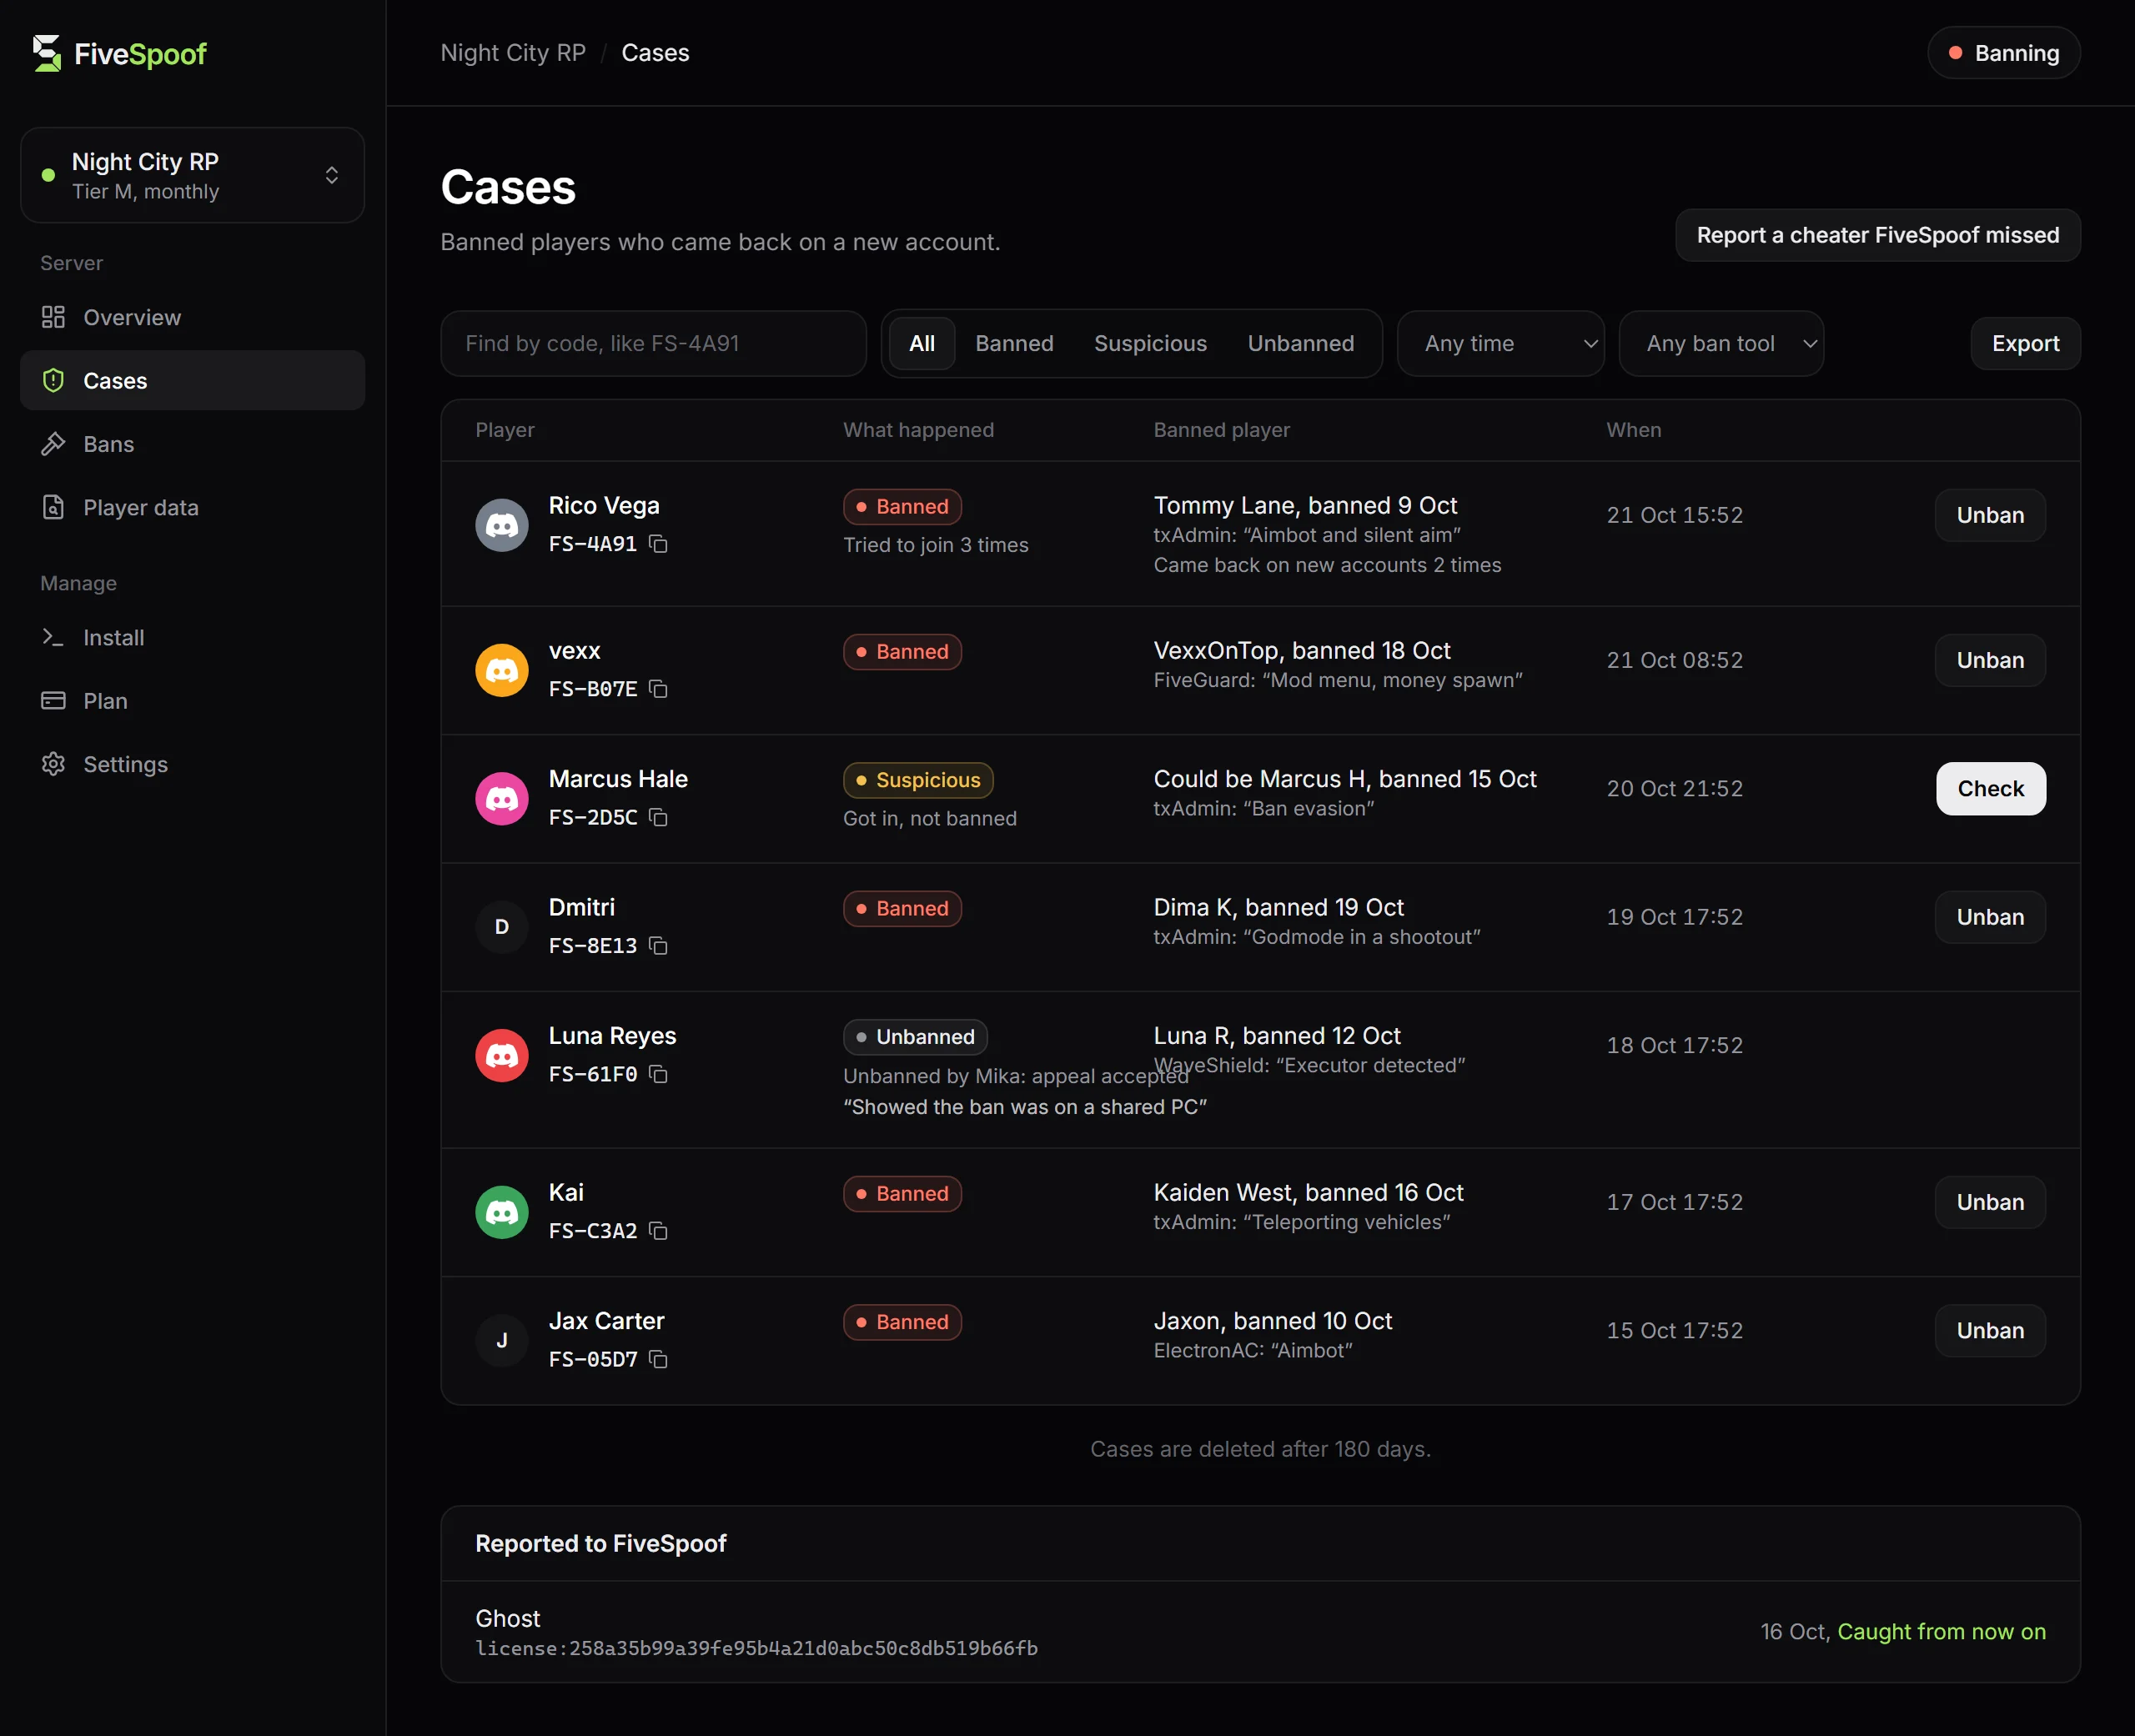Copy case code FS-2D5C

point(658,817)
